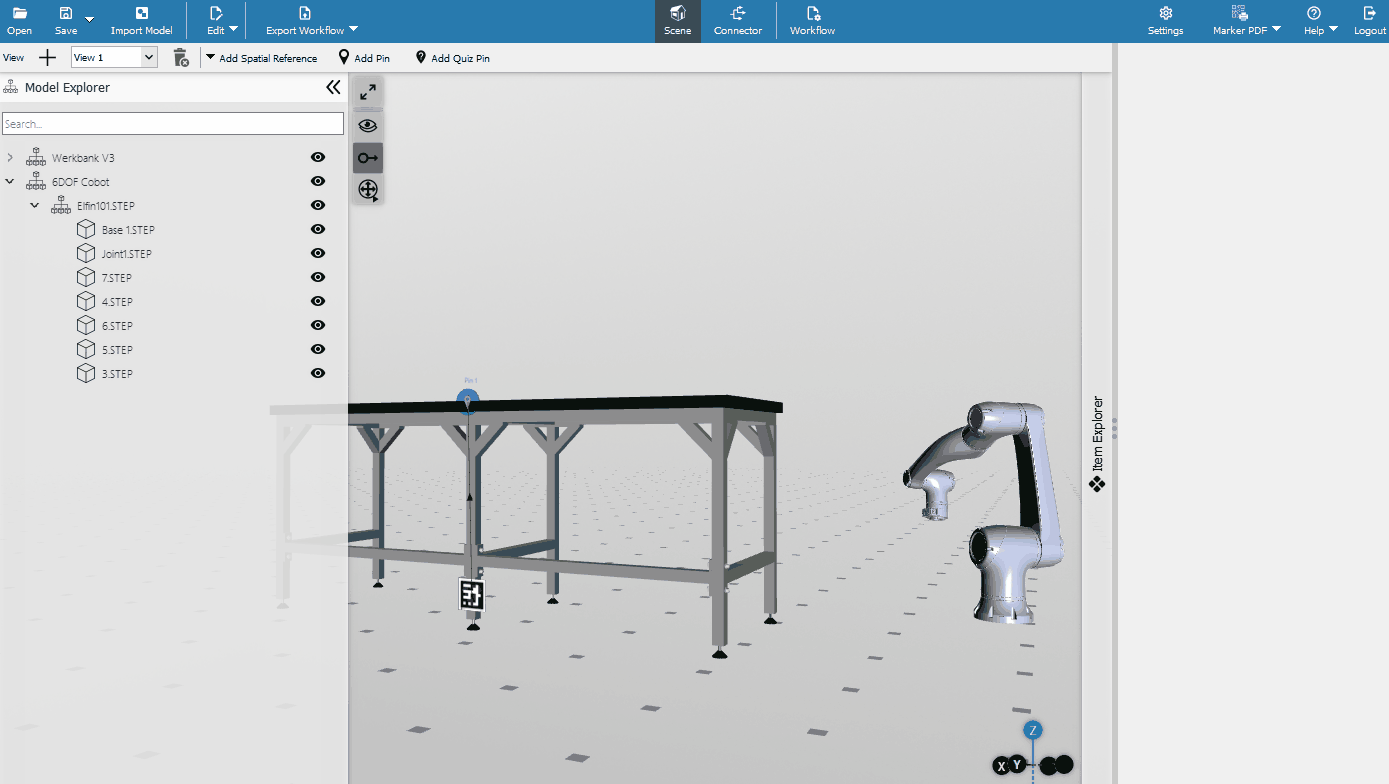Open the Item Explorer side panel
Viewport: 1389px width, 784px height.
point(1097,444)
